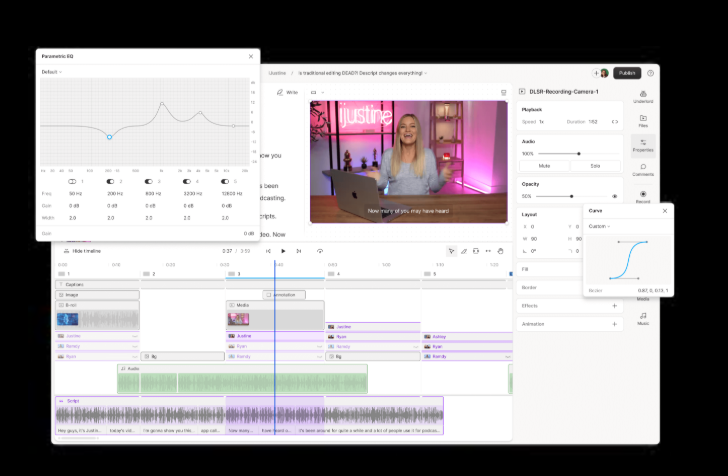Close the Parametric EQ panel
The image size is (728, 476).
point(251,56)
